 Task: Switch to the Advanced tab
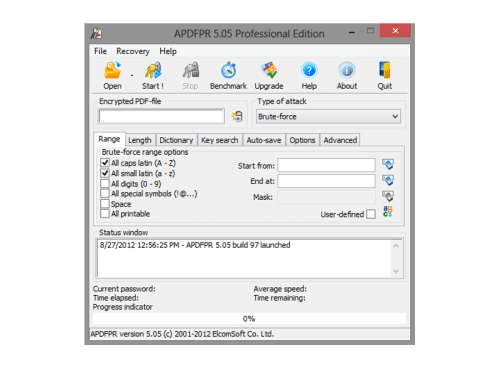pyautogui.click(x=340, y=140)
